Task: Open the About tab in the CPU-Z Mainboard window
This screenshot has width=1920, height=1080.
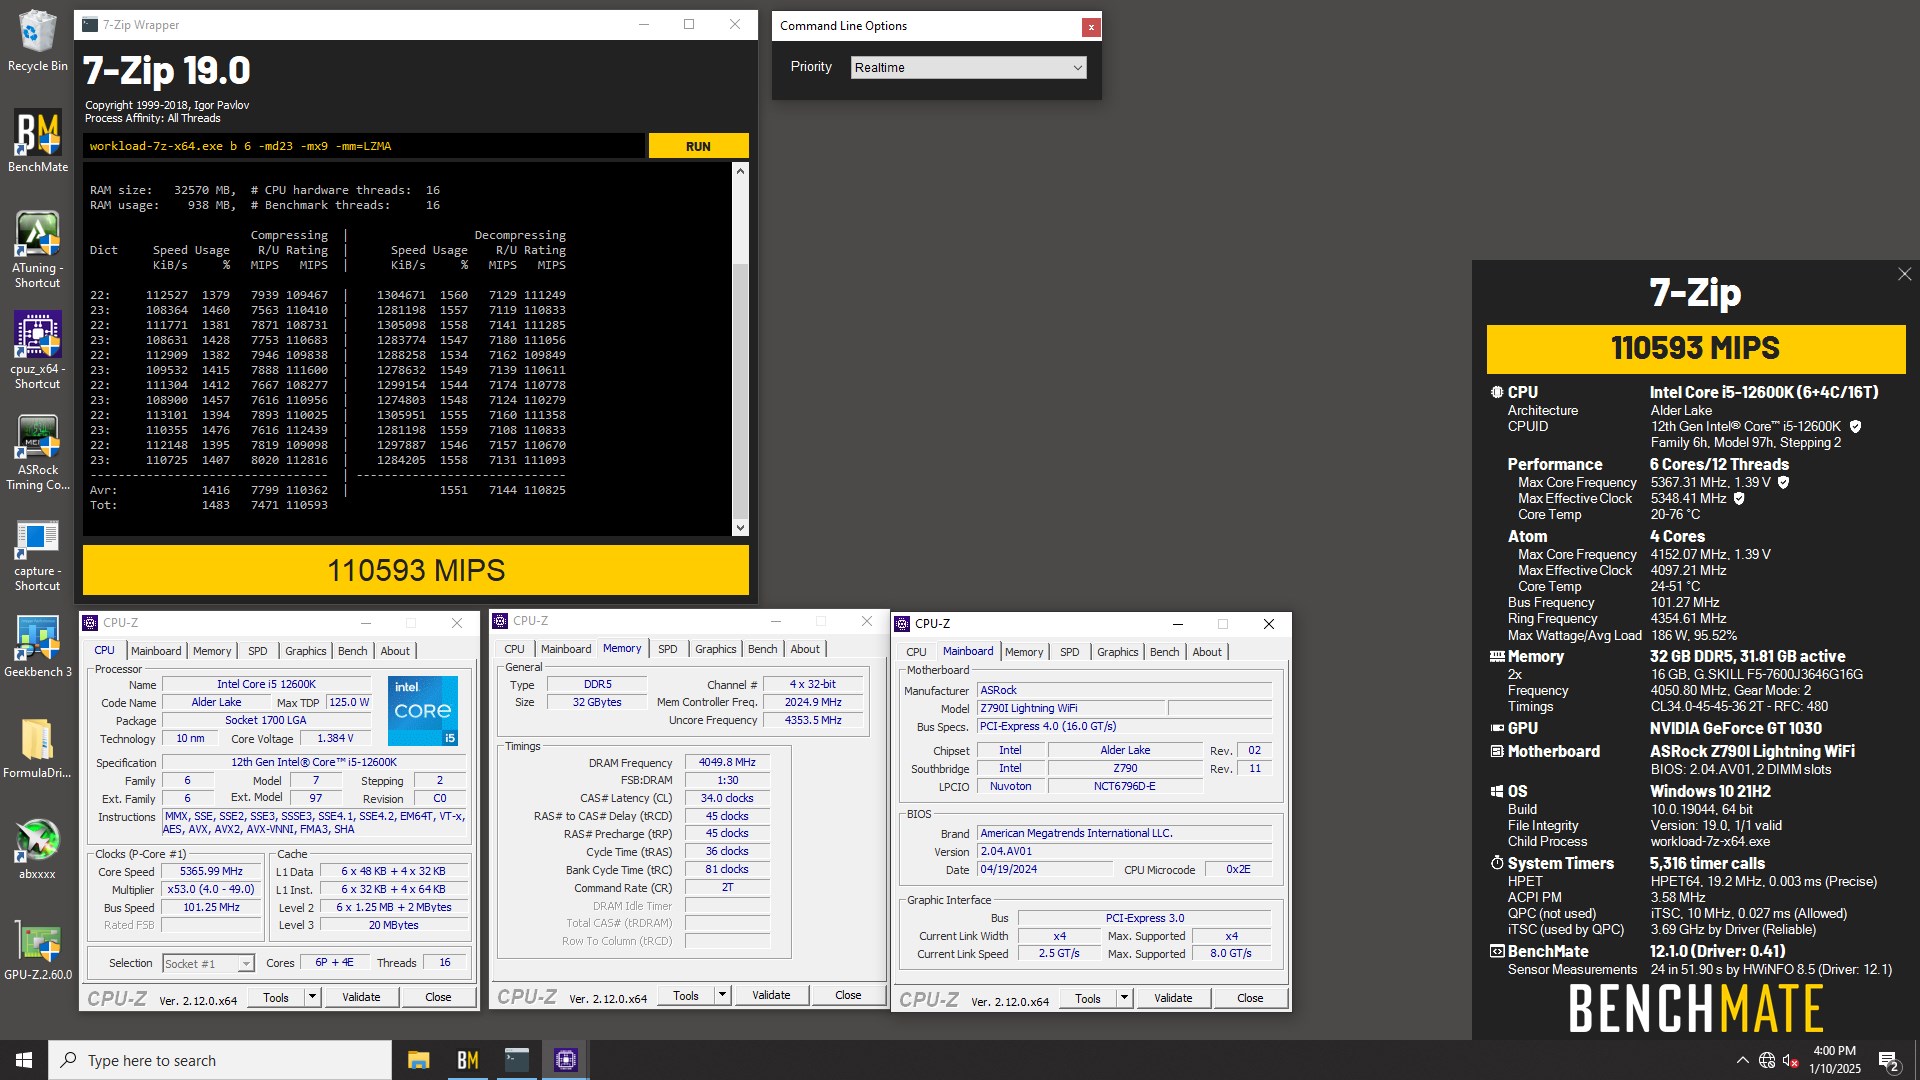Action: pyautogui.click(x=1206, y=652)
